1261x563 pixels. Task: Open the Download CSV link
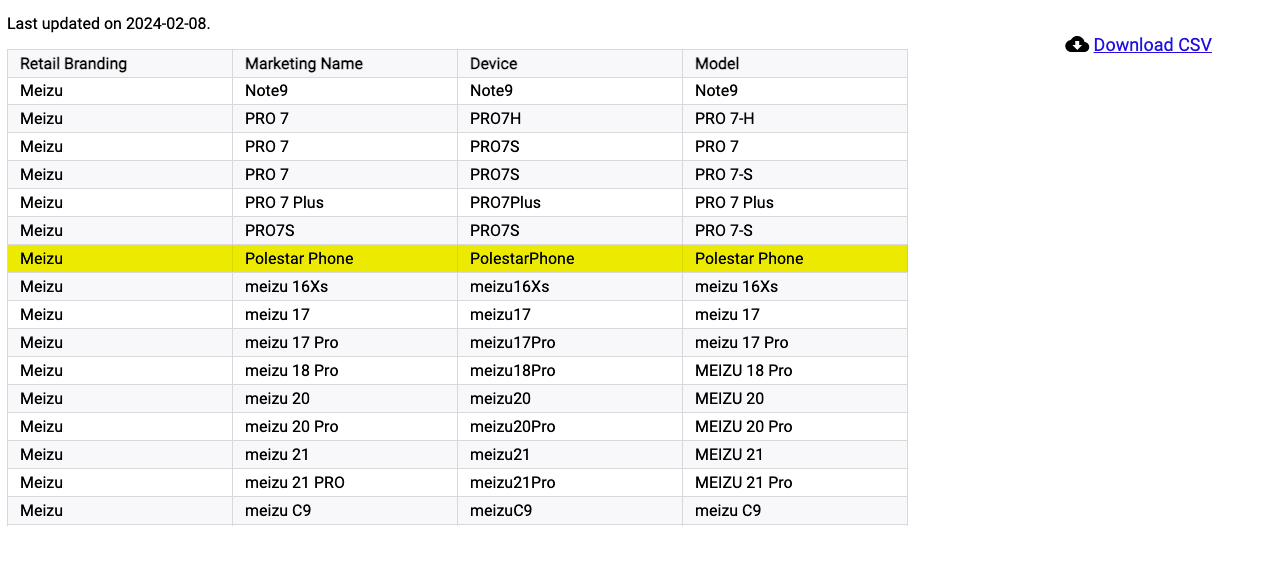tap(1152, 45)
